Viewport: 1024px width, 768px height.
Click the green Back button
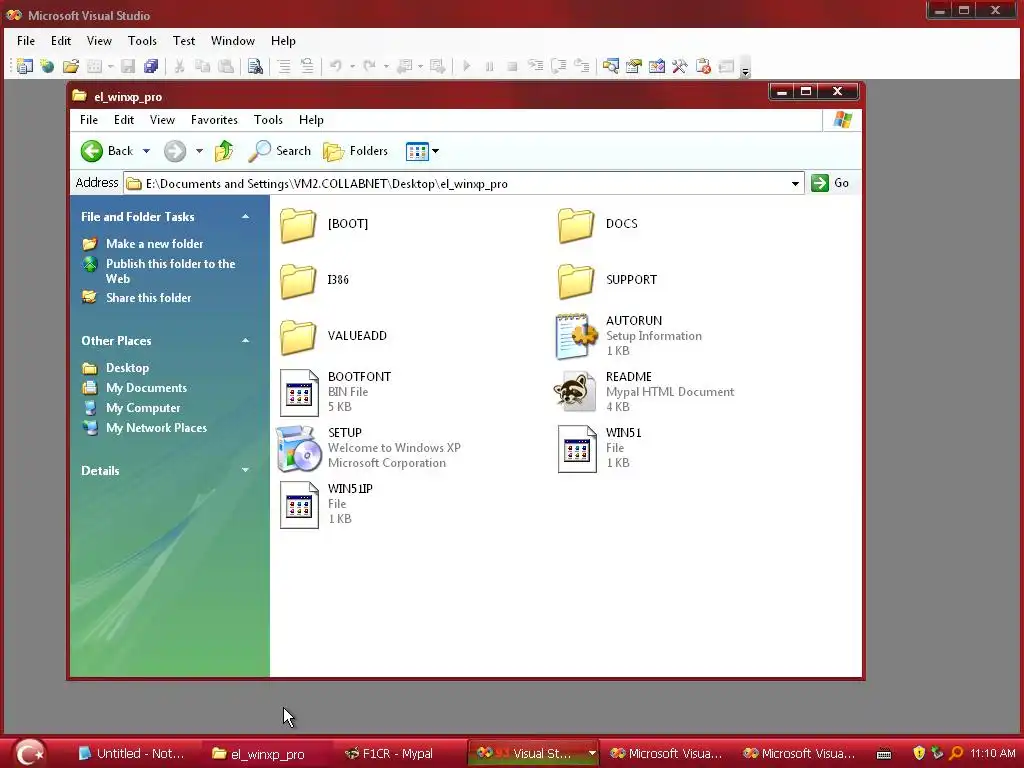click(107, 151)
